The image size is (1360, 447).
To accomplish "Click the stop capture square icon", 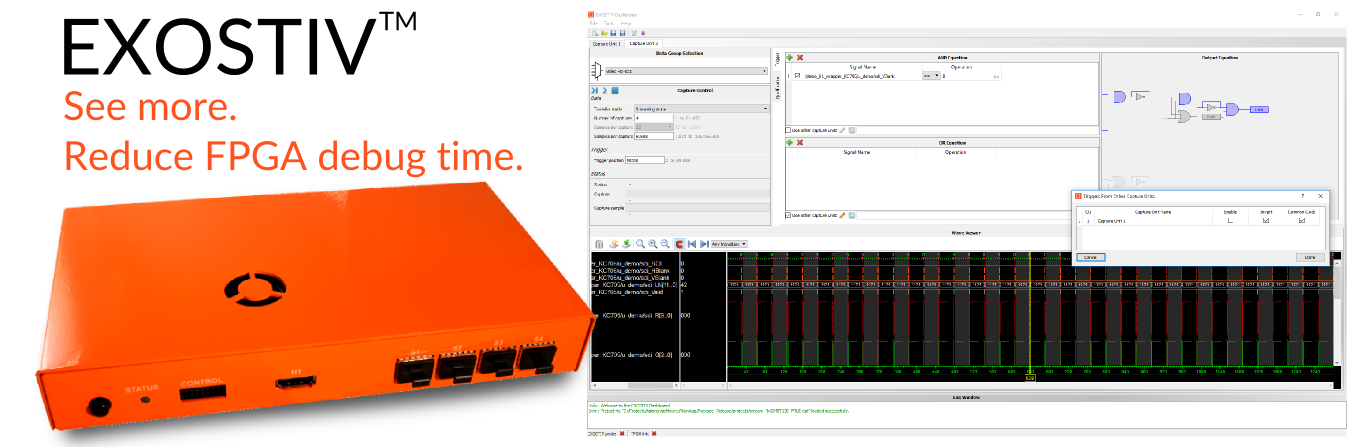I will (615, 91).
